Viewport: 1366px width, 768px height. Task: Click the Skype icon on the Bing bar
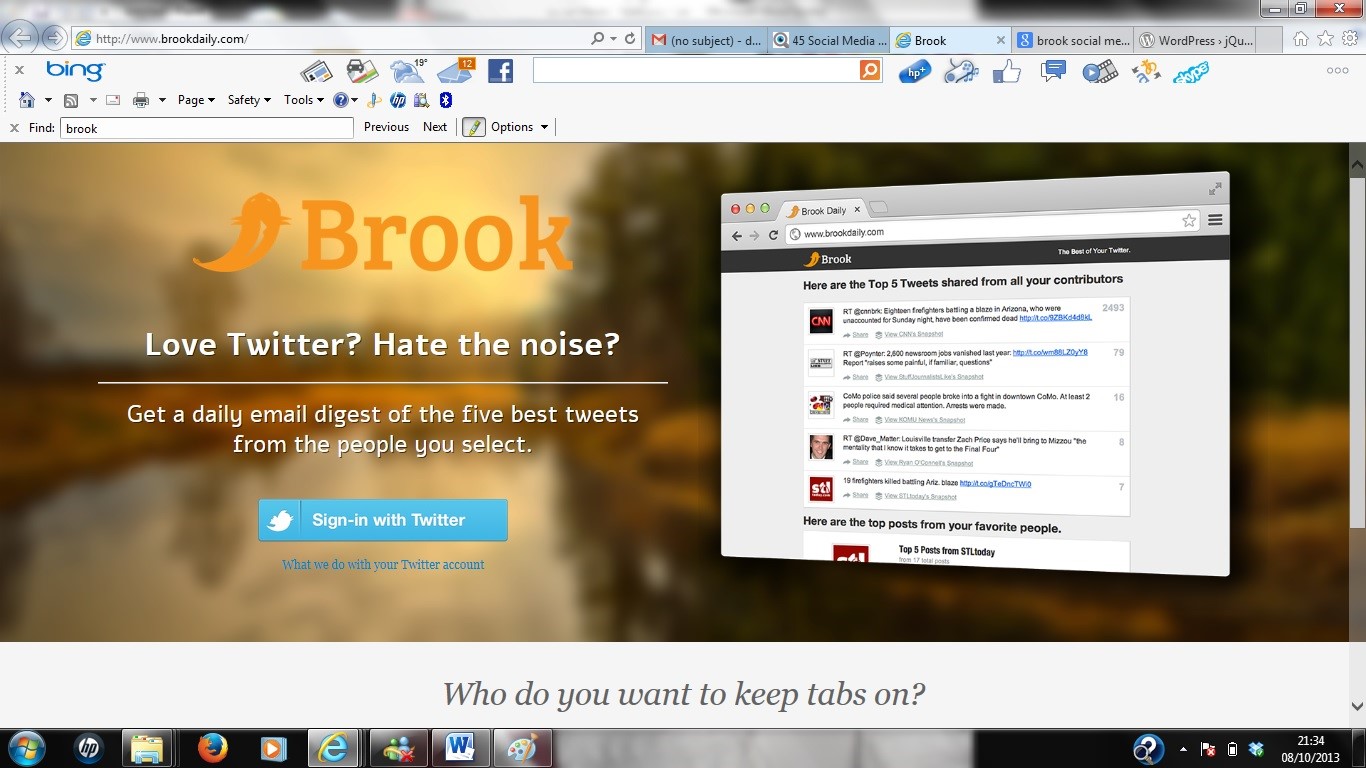[1191, 71]
